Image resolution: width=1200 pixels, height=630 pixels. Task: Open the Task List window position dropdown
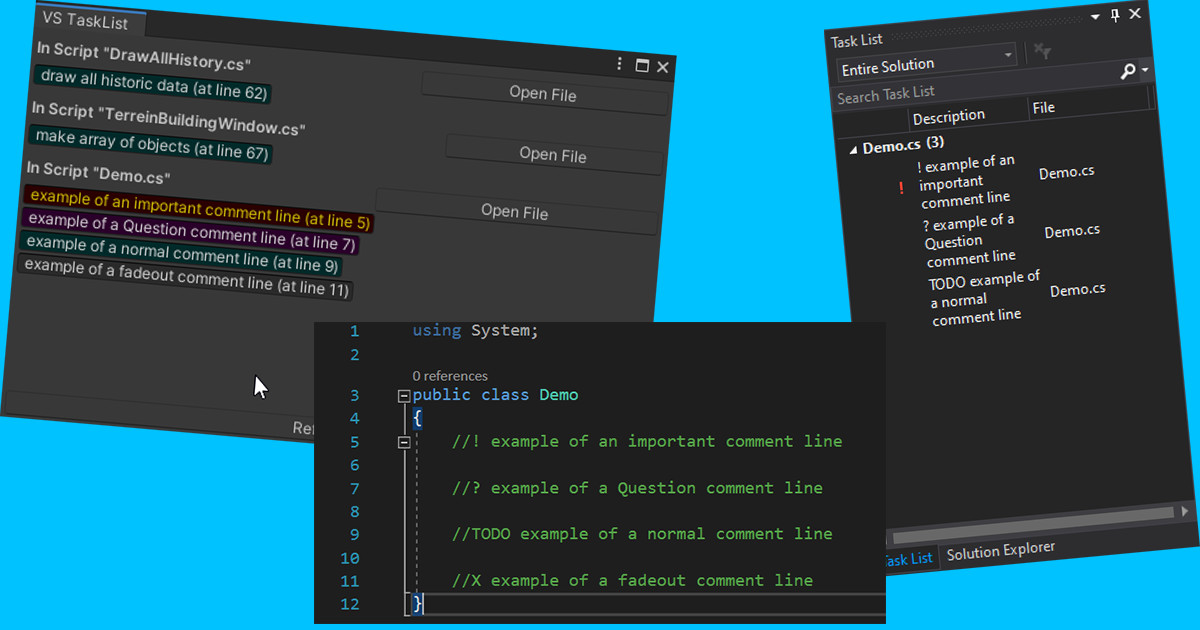coord(1095,17)
